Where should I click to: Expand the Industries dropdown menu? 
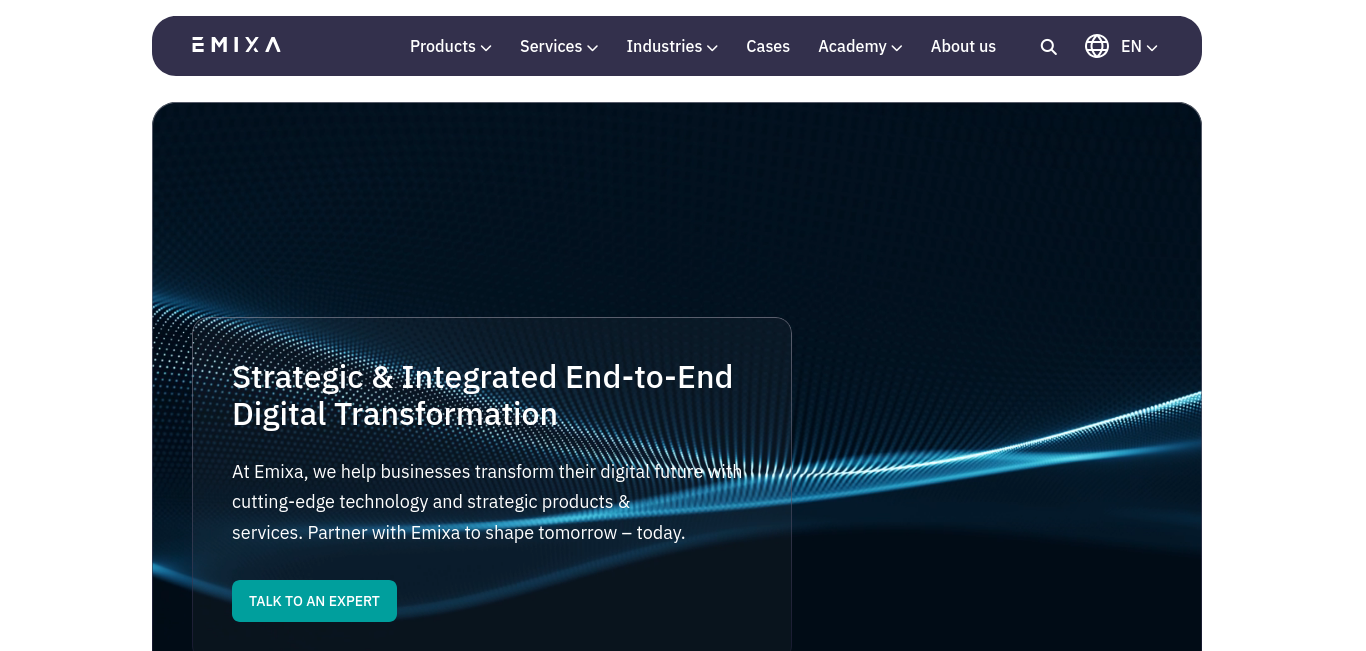(672, 47)
